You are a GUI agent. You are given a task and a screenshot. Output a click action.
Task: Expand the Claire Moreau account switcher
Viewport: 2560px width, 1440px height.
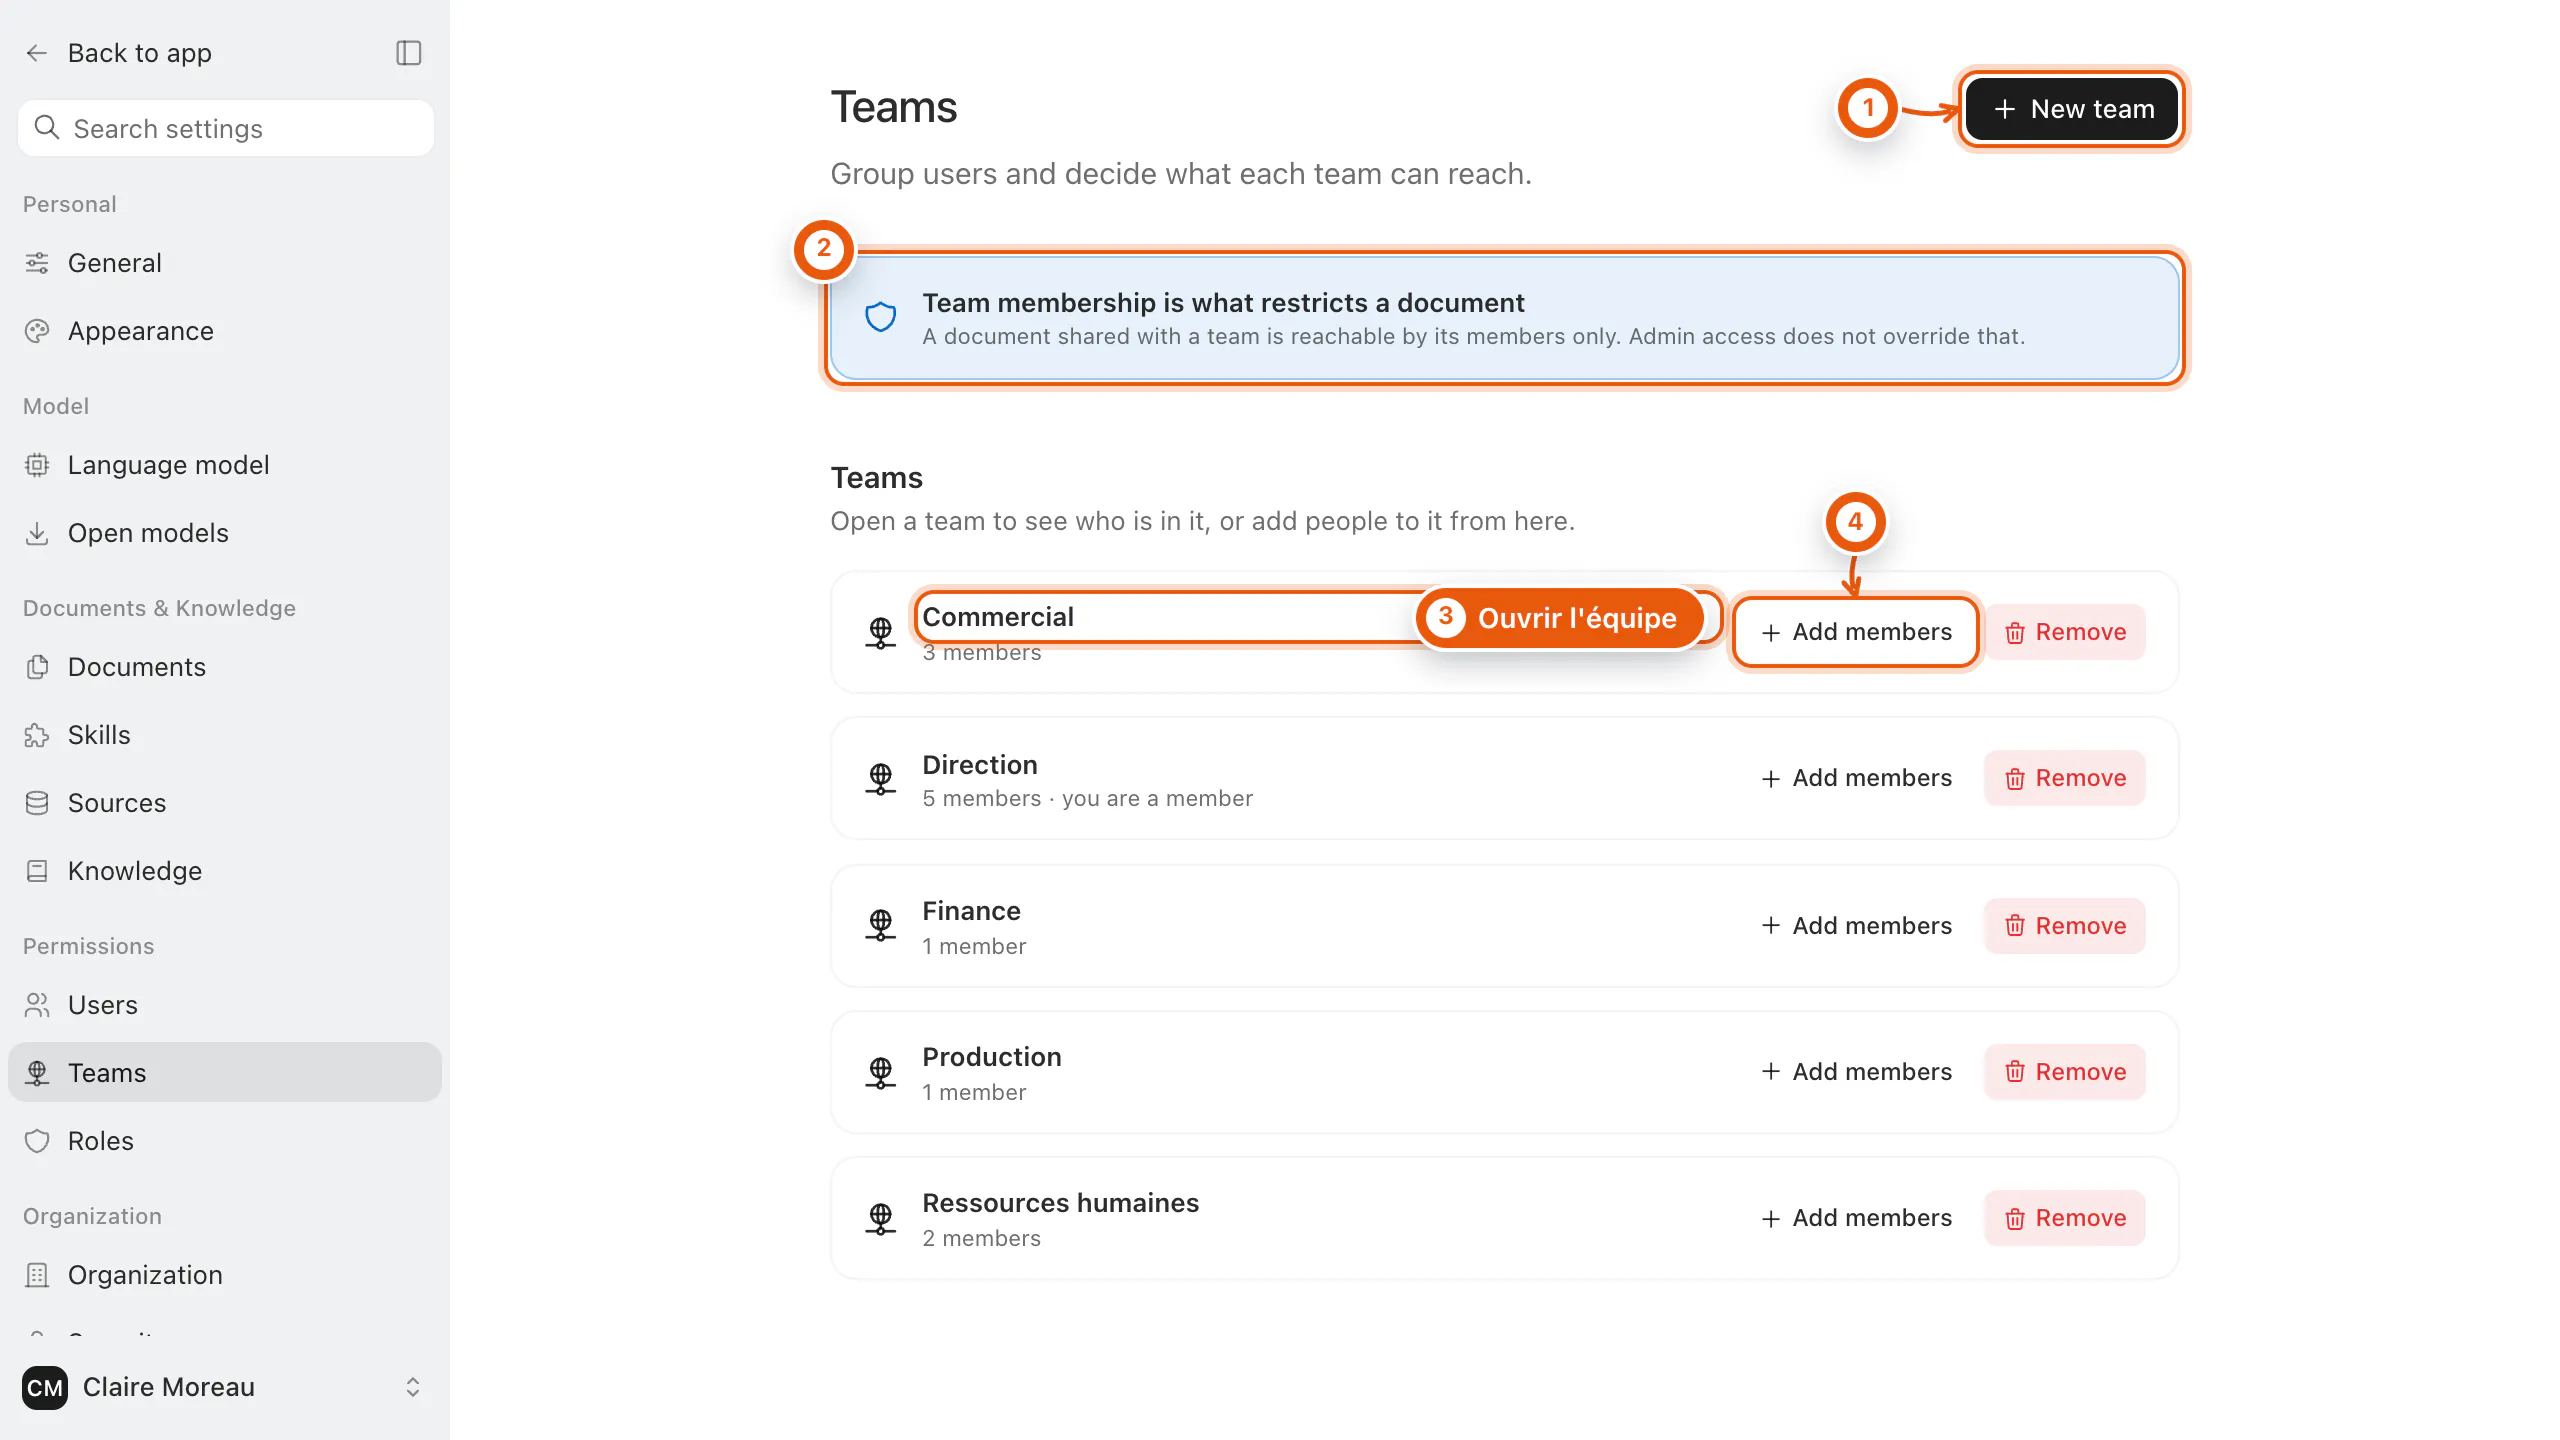pos(412,1387)
